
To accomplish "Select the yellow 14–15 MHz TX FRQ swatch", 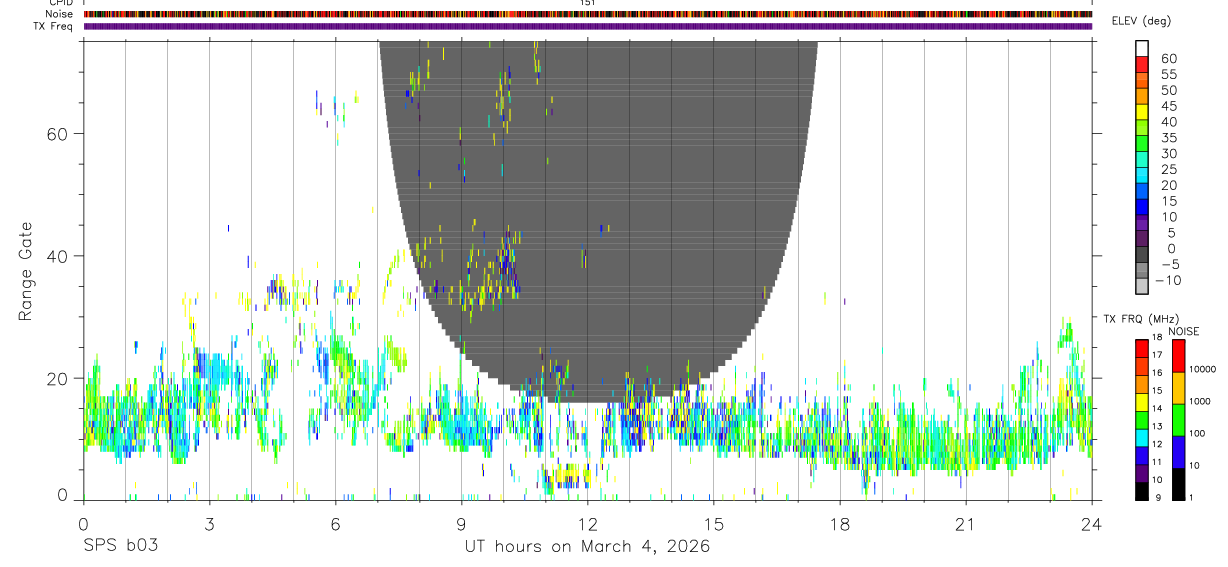I will click(1142, 401).
